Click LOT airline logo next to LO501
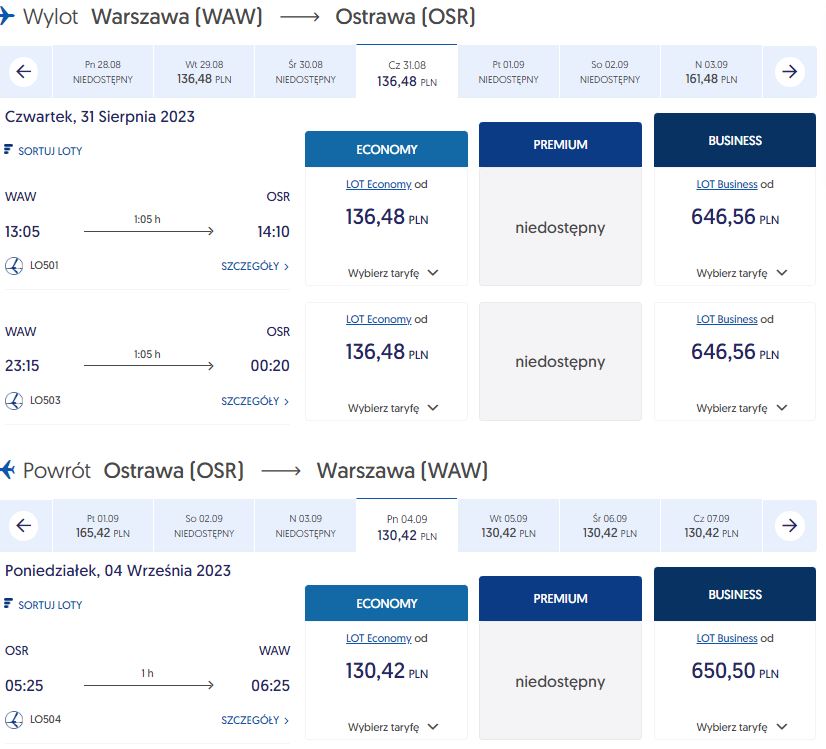Screen dimensions: 826x749 pos(14,265)
